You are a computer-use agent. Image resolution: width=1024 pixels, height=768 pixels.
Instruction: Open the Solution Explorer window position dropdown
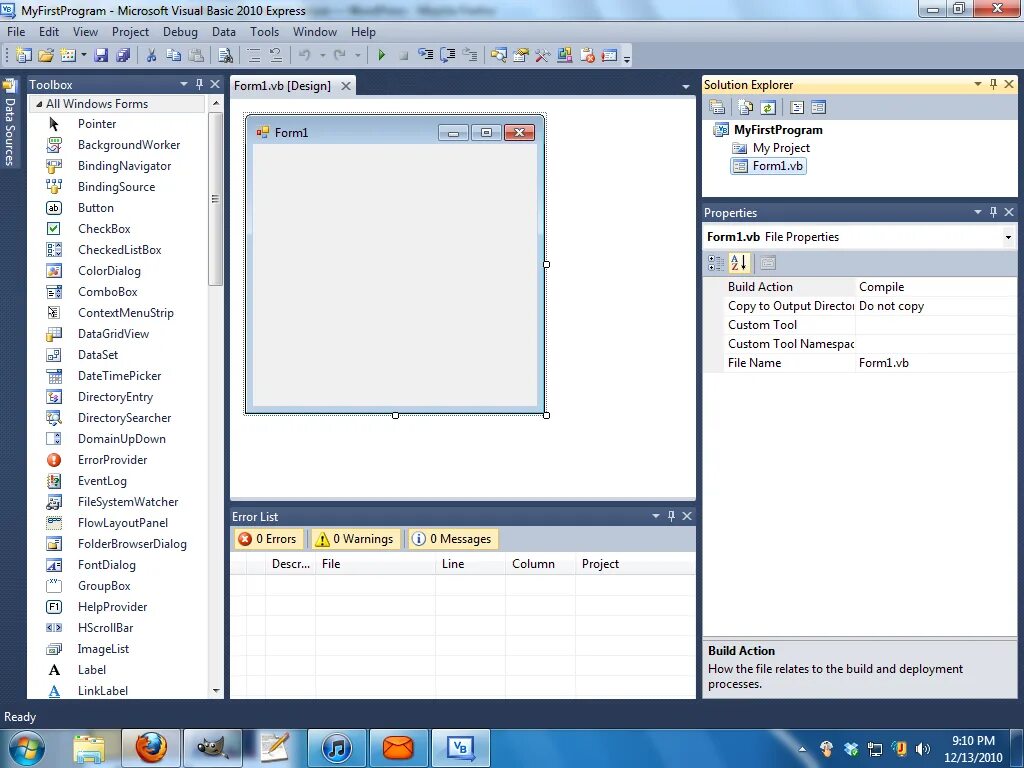pos(978,84)
